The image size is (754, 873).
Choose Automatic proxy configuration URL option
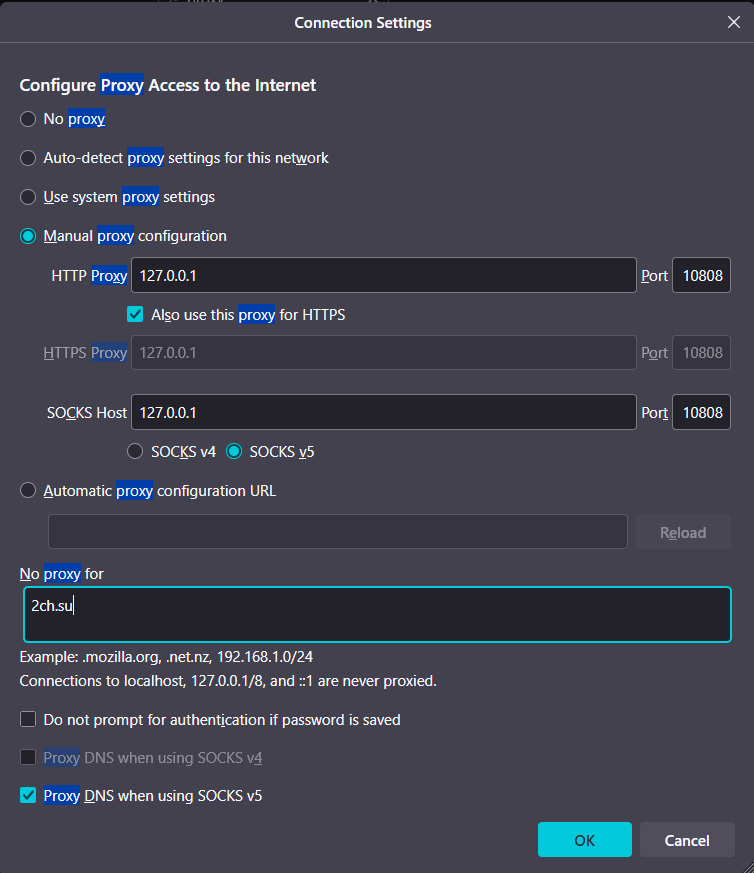click(28, 491)
